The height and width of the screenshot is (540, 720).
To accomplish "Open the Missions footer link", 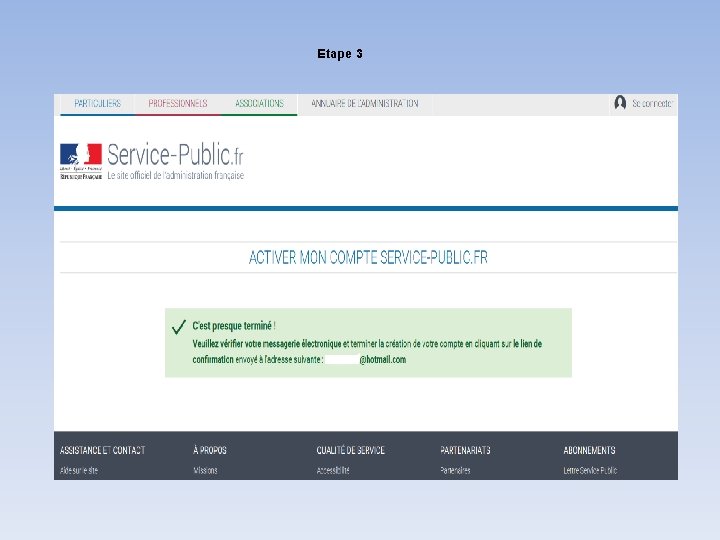I will pos(205,471).
